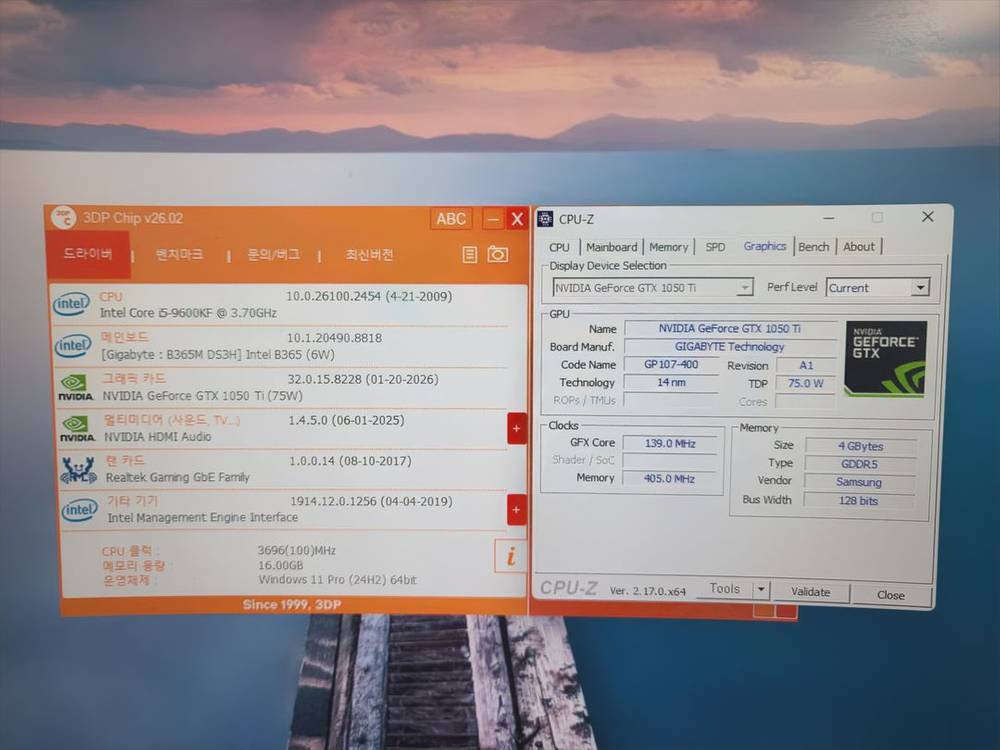Click the GPU Name field in CPU-Z
This screenshot has height=750, width=1000.
coord(730,328)
